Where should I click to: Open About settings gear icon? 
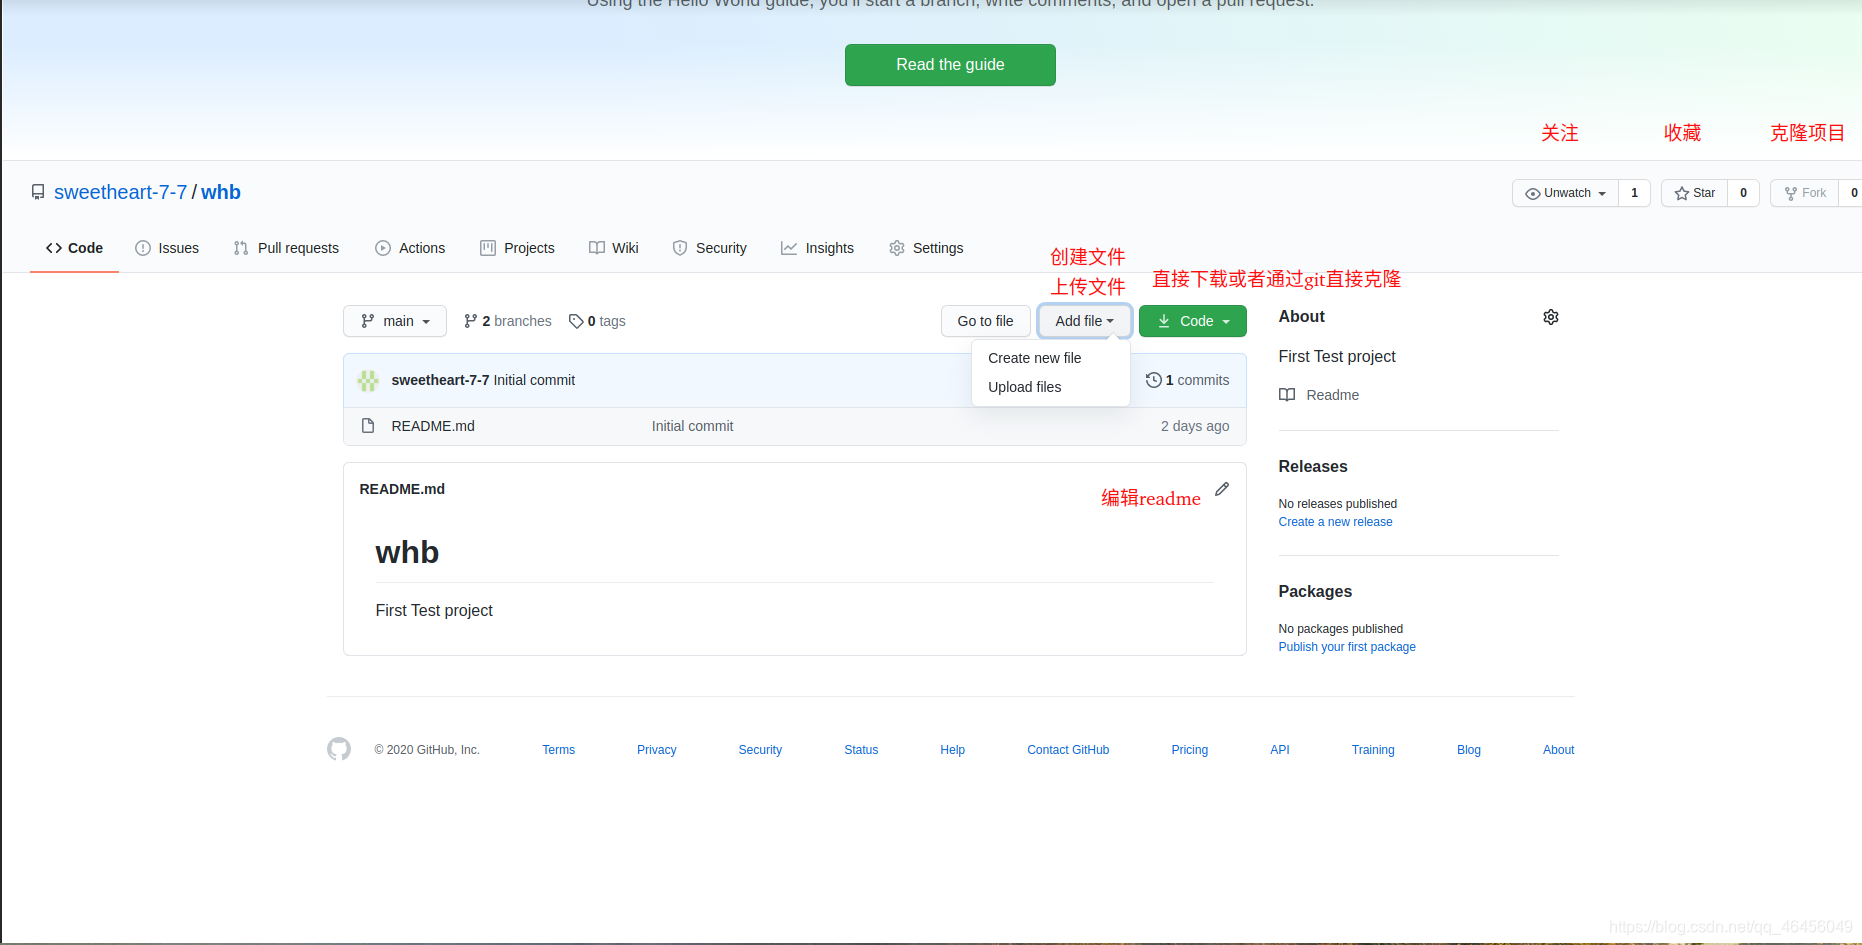[1551, 317]
